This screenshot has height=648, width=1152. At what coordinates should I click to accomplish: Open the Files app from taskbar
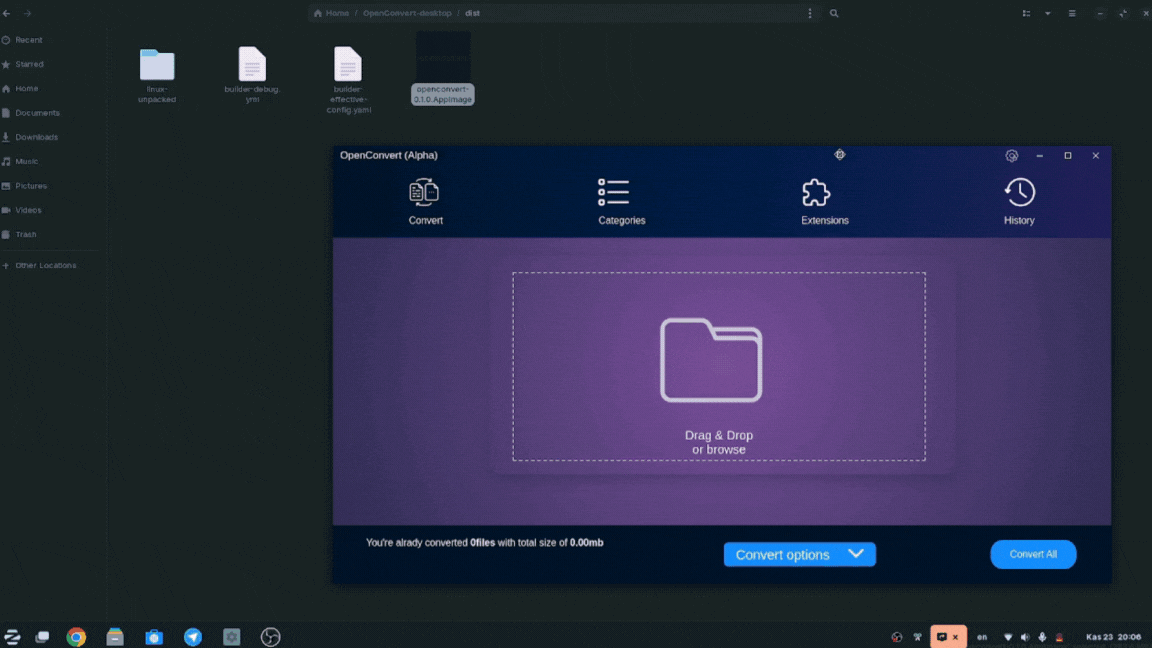click(x=115, y=637)
